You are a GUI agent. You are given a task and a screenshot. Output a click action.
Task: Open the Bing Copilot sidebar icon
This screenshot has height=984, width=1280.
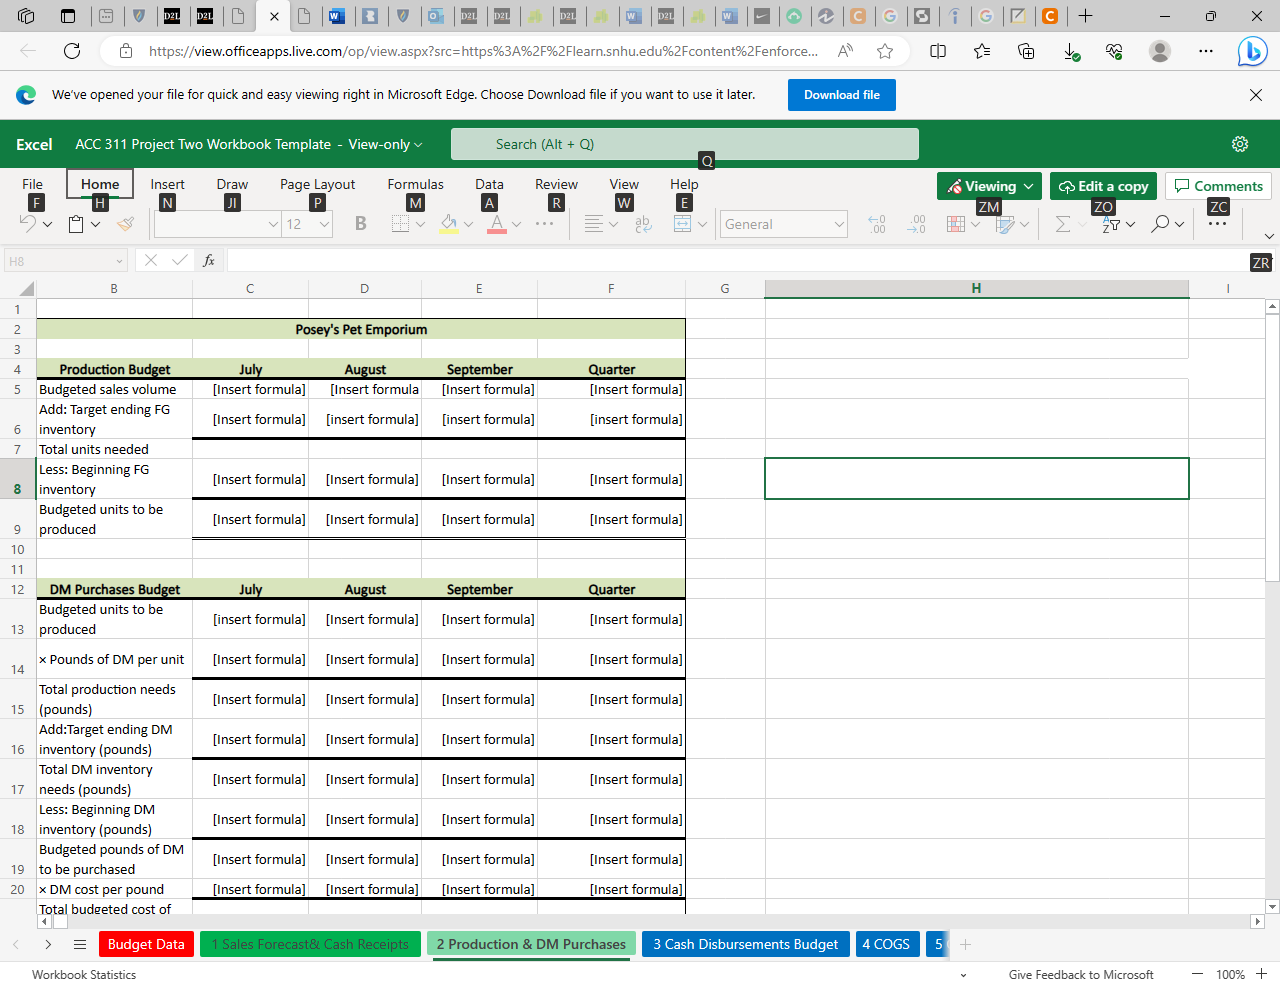click(x=1252, y=51)
